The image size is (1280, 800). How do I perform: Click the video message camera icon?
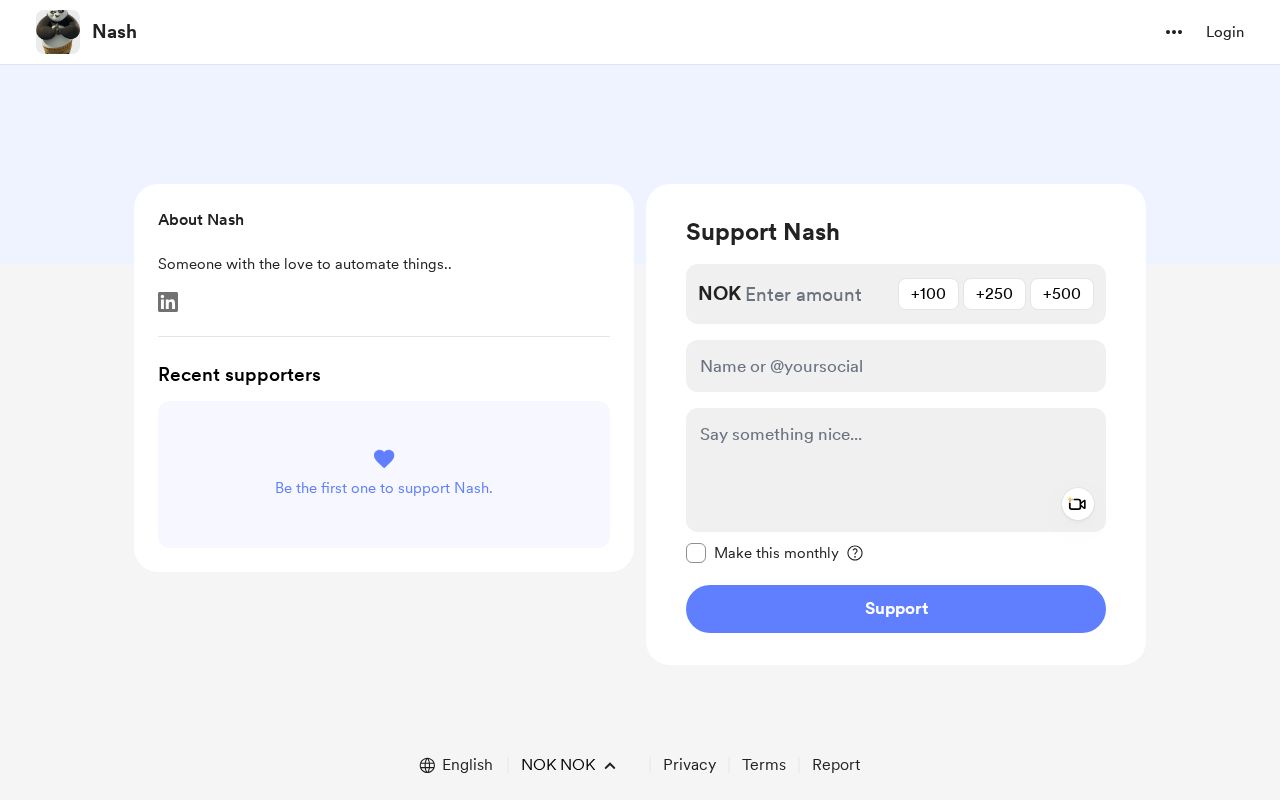1077,504
